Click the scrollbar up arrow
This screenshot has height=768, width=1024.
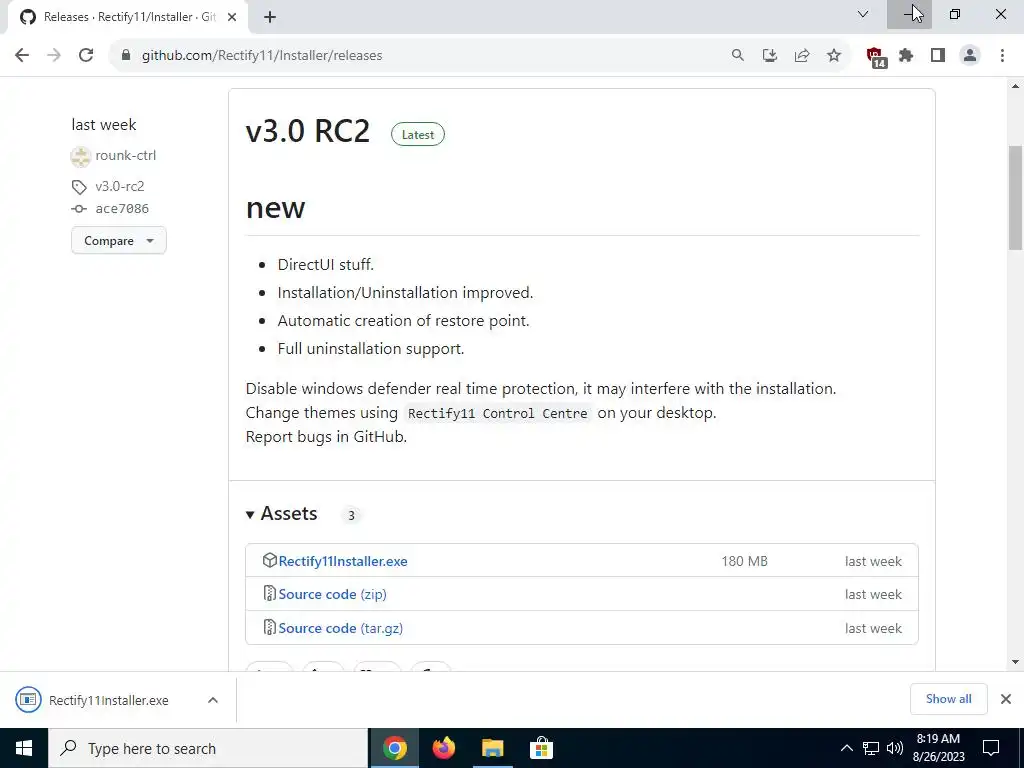point(1015,86)
